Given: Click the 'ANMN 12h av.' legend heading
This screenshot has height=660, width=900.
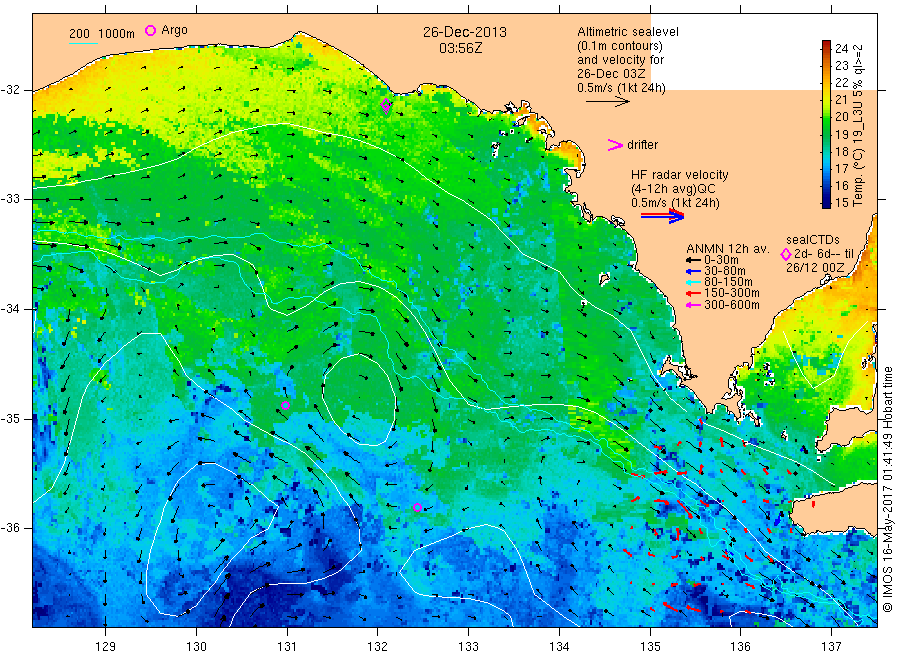Looking at the screenshot, I should [x=728, y=249].
